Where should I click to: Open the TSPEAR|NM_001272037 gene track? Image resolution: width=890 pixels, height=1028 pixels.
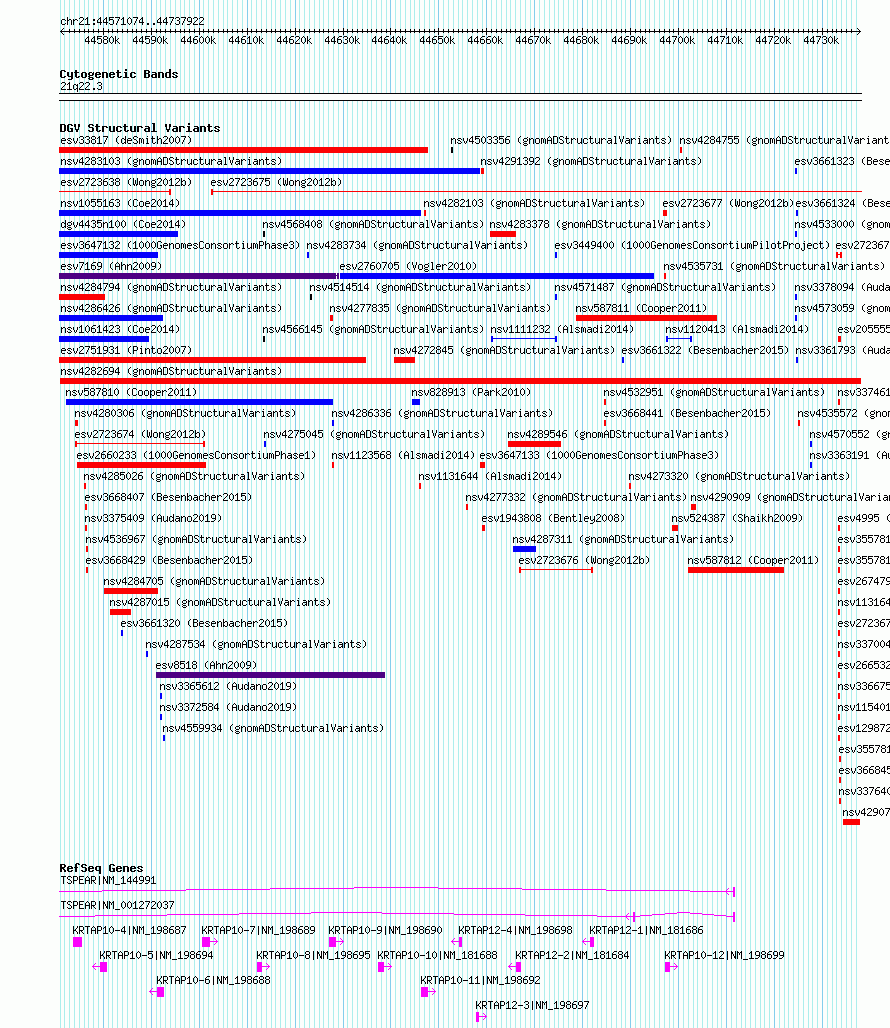coord(397,915)
